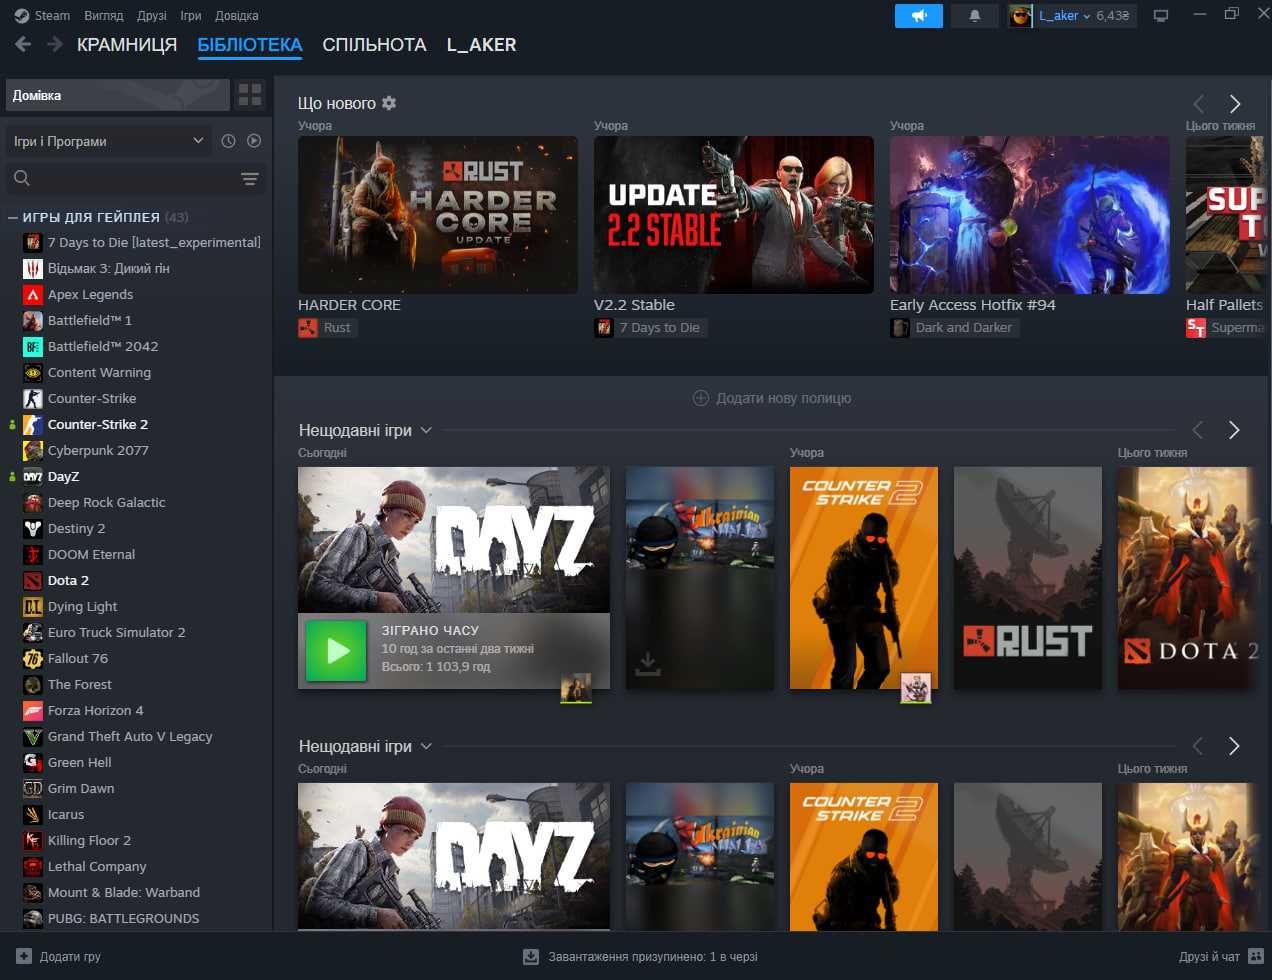Image resolution: width=1272 pixels, height=980 pixels.
Task: Open the downloads manager icon
Action: click(x=531, y=957)
